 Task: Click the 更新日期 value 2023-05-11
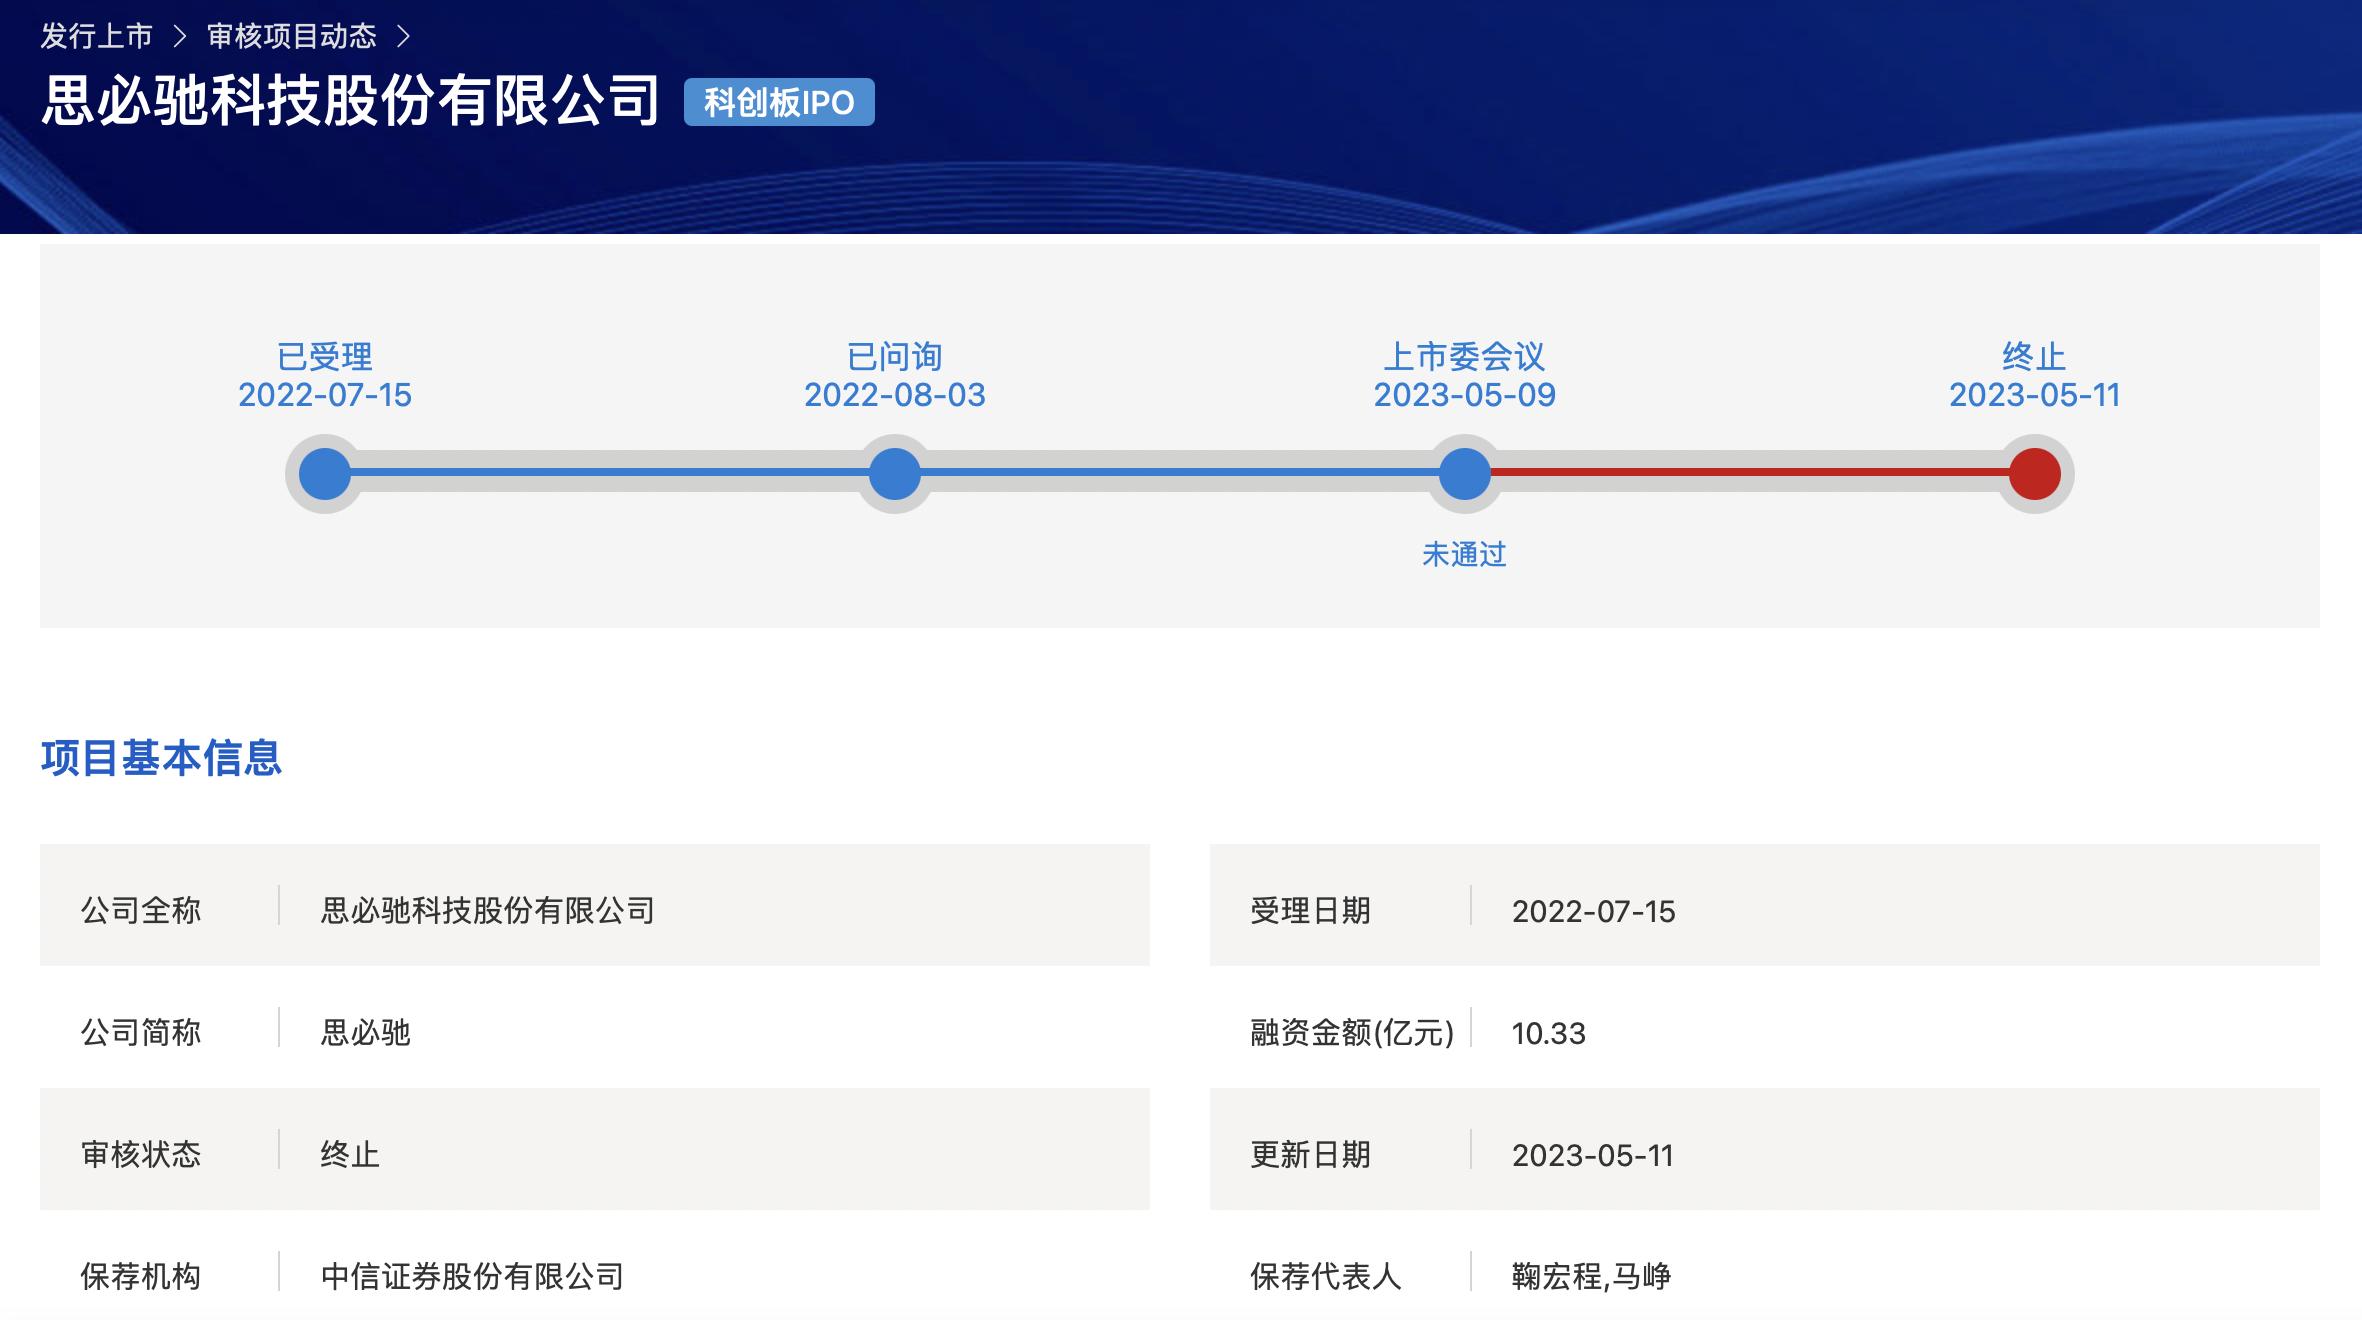pyautogui.click(x=1593, y=1155)
